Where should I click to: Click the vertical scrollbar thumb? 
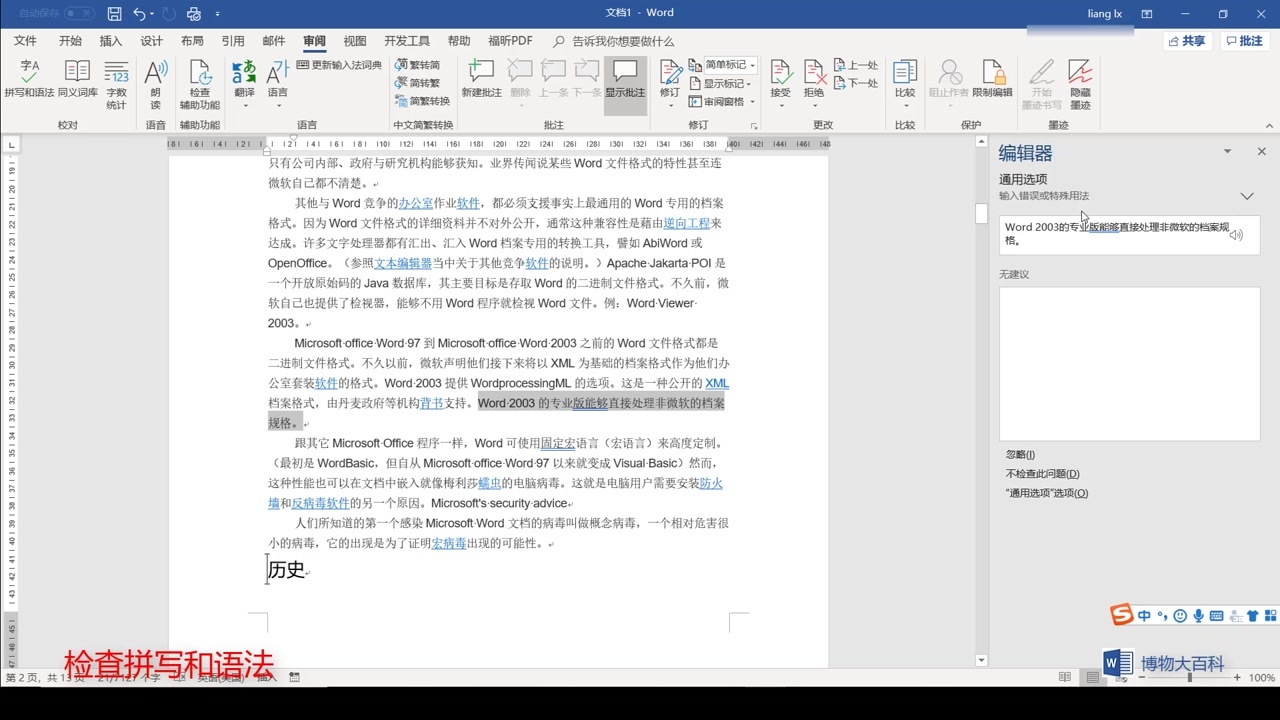(982, 213)
